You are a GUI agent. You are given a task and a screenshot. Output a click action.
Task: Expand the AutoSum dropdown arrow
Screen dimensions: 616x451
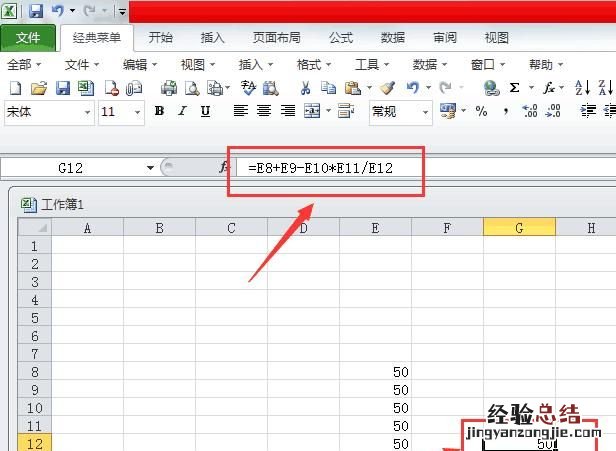531,88
